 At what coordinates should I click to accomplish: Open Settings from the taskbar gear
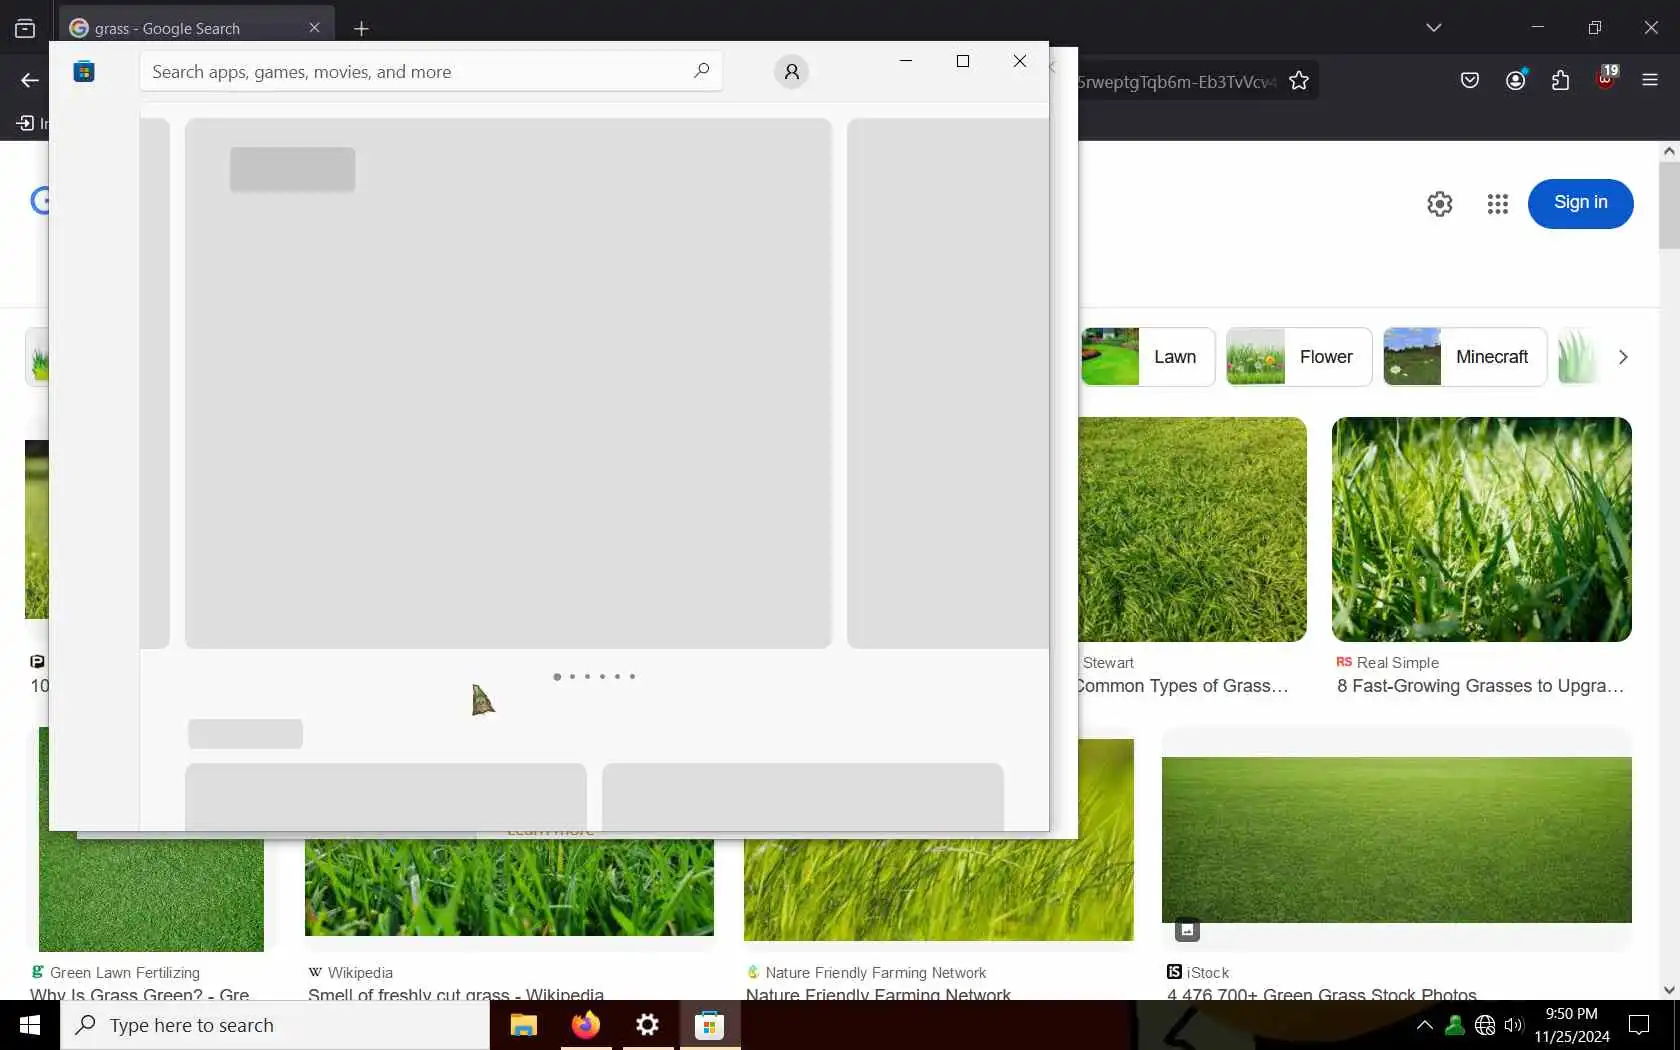[x=647, y=1025]
